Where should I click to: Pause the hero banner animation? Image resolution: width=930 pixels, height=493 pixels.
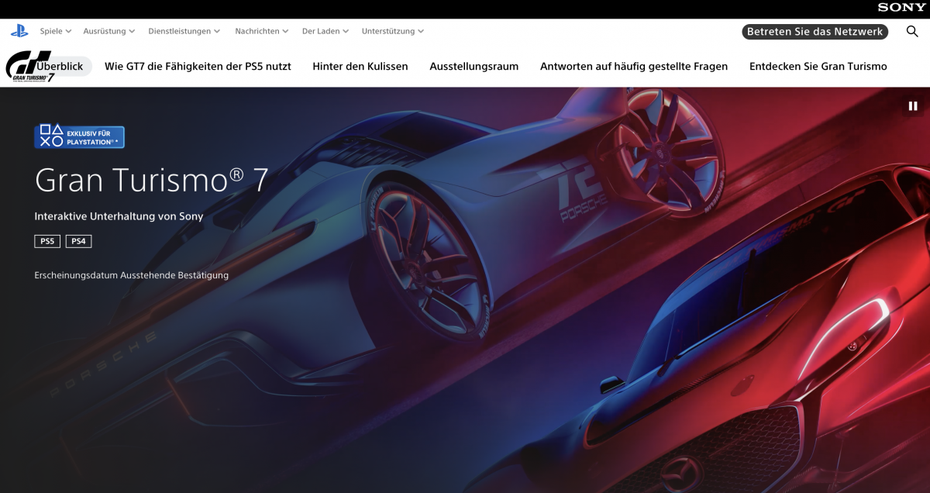912,106
